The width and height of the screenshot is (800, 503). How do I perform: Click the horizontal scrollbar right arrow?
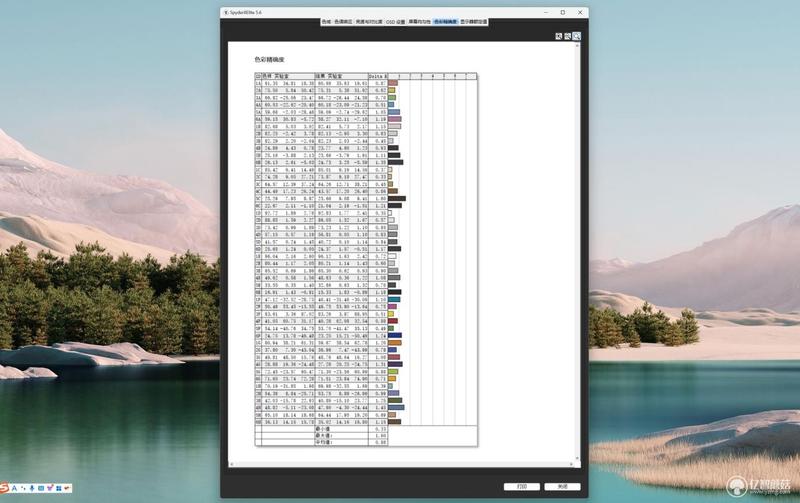click(571, 464)
